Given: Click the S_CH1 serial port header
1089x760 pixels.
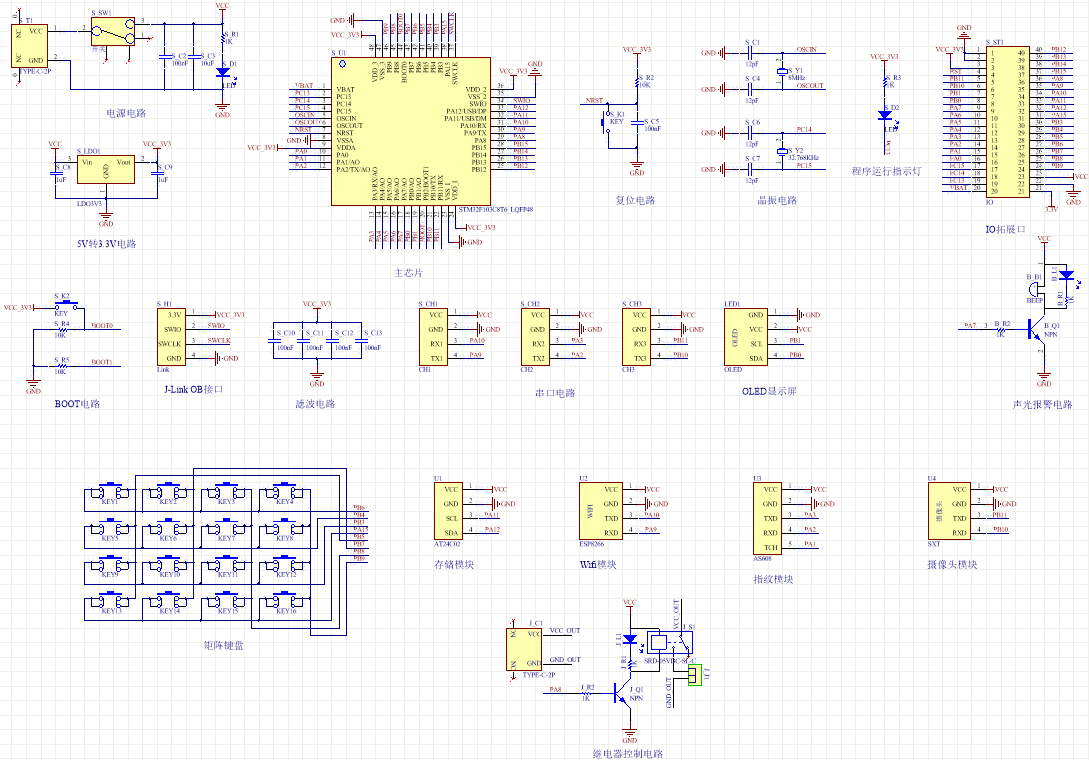Looking at the screenshot, I should [x=433, y=337].
